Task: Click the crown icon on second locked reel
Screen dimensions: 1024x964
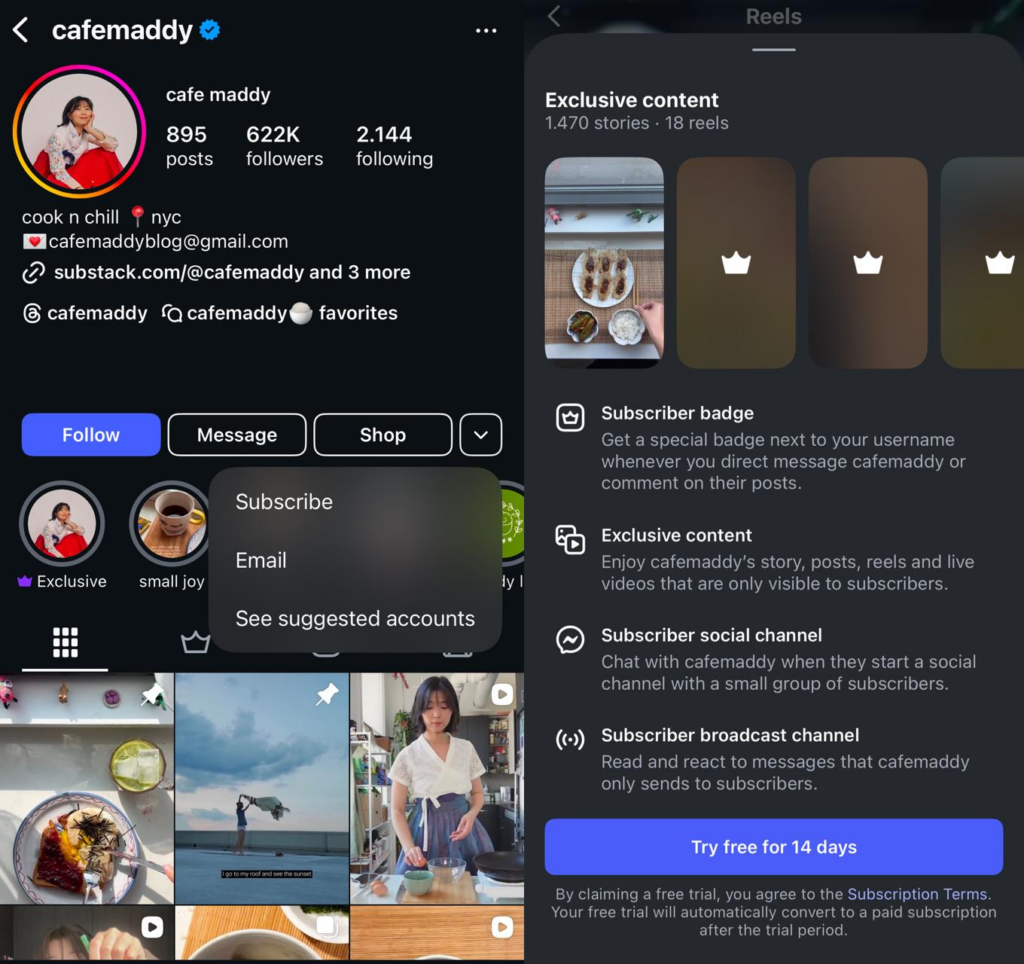Action: coord(736,263)
